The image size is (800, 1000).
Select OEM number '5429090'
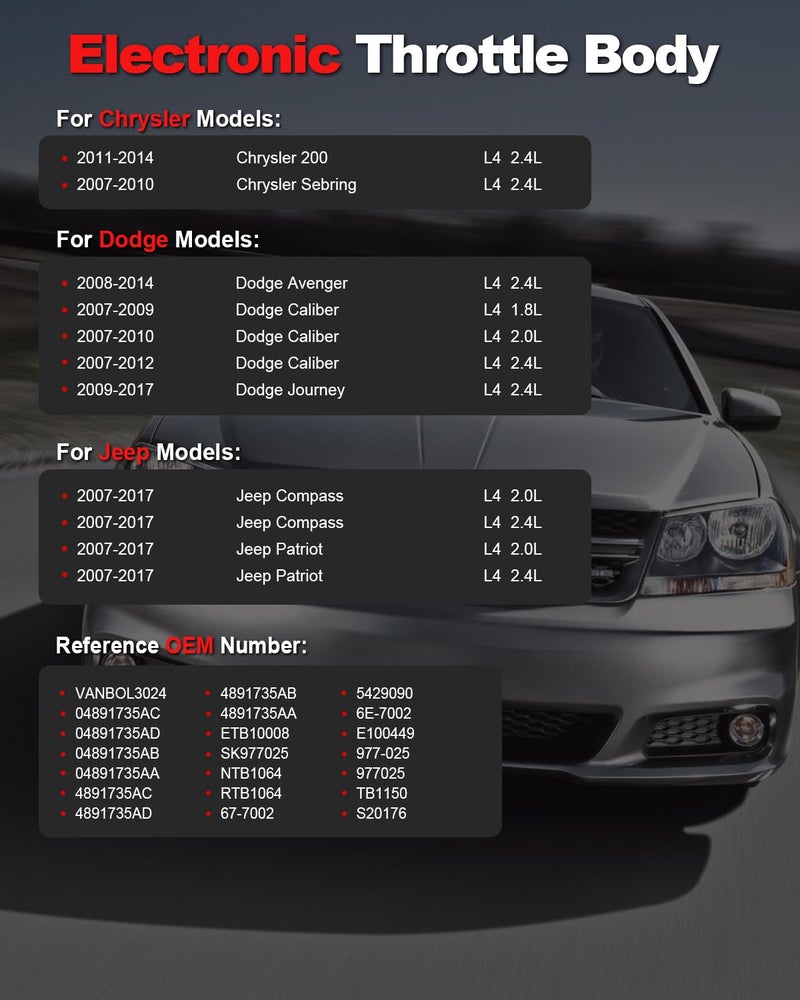click(385, 693)
